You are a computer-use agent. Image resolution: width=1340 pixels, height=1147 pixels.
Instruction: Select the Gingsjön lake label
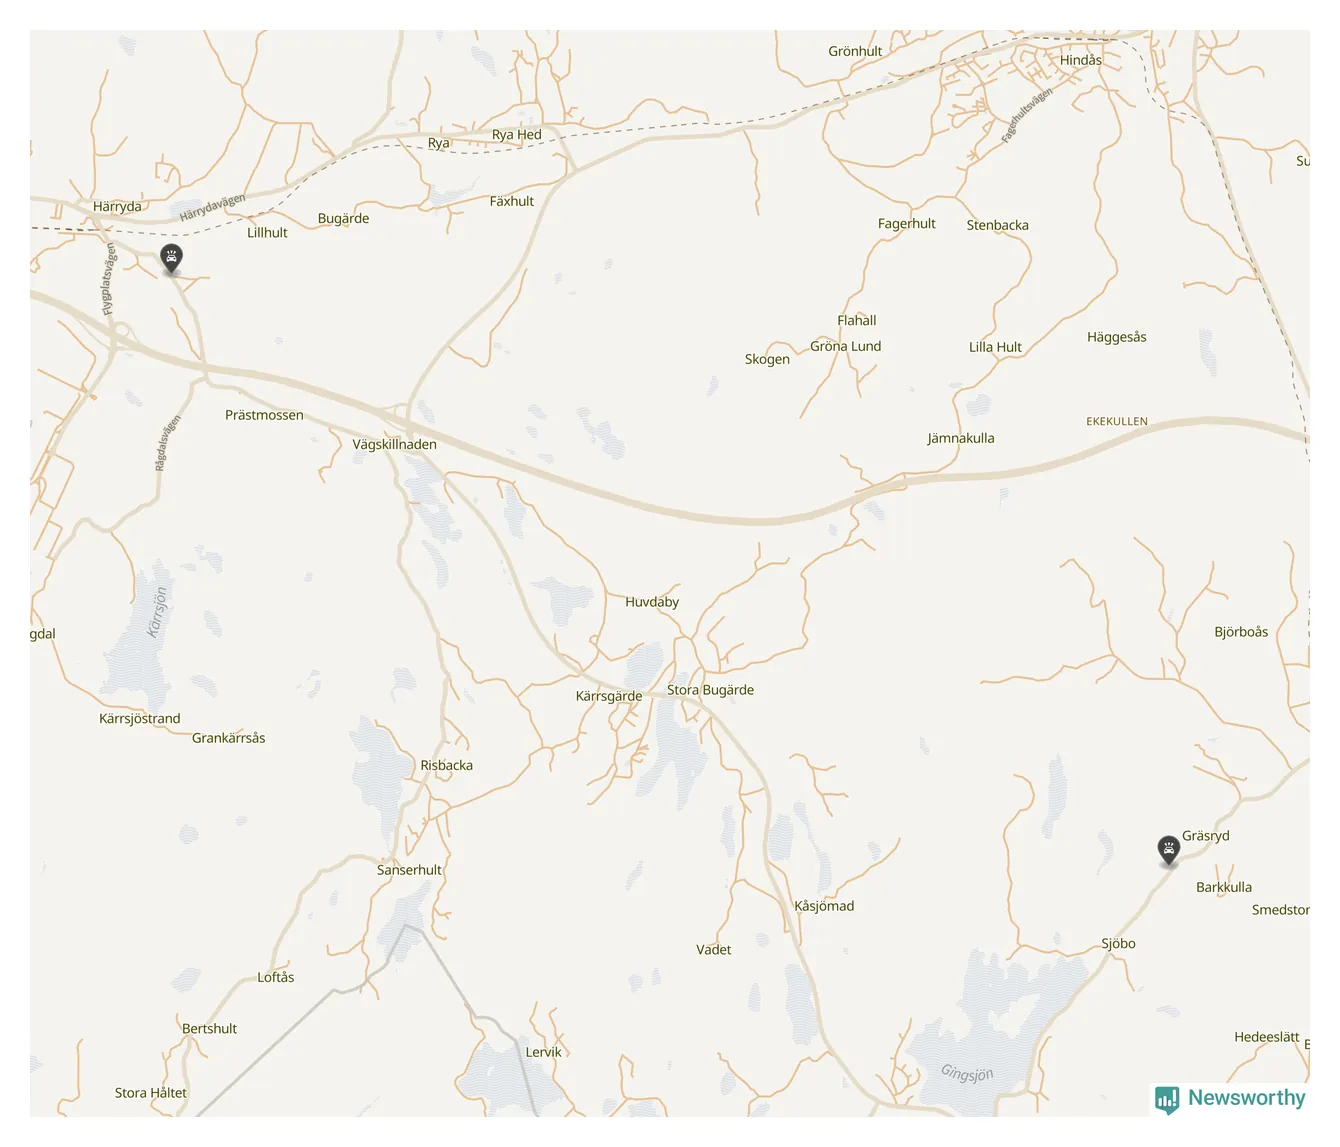[967, 1073]
